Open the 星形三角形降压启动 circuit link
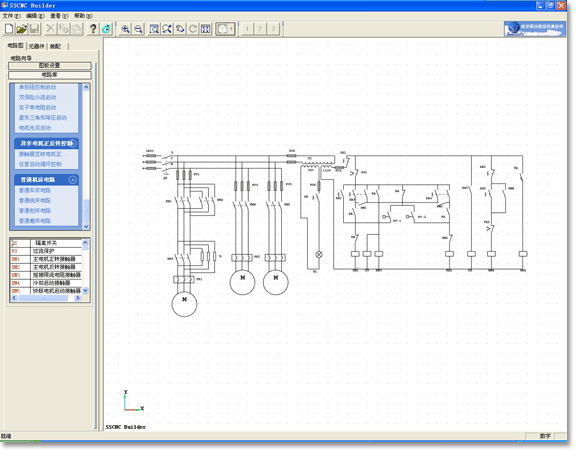This screenshot has width=579, height=456. click(43, 118)
